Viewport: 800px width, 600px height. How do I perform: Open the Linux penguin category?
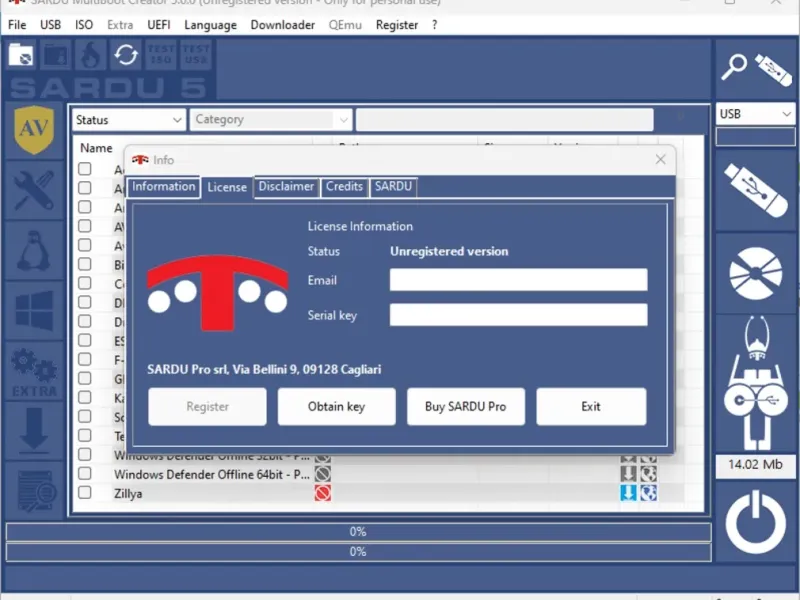tap(34, 251)
